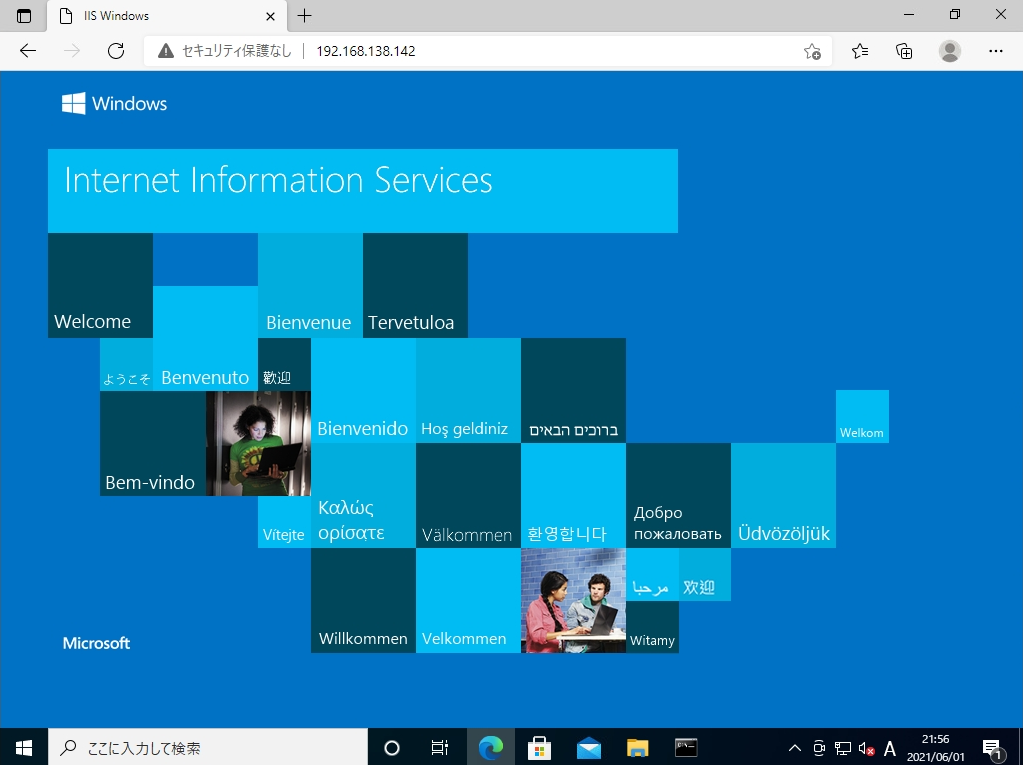Open Cortana from the taskbar

(391, 747)
